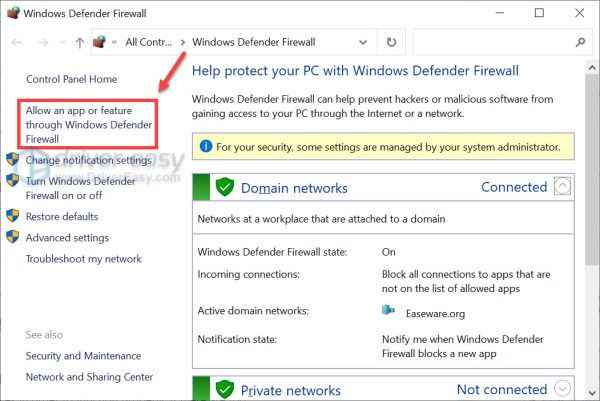Open Allow an app or feature link
The image size is (600, 401).
(x=88, y=124)
